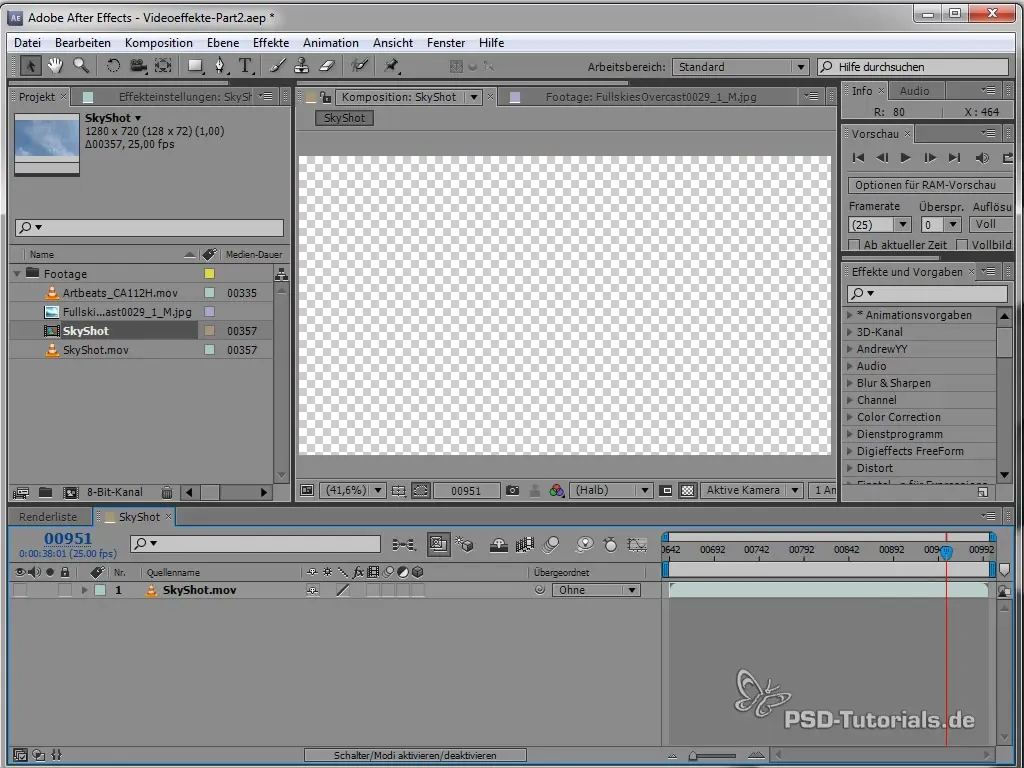Screen dimensions: 1024x768
Task: Open the color channel display icon
Action: click(x=556, y=490)
